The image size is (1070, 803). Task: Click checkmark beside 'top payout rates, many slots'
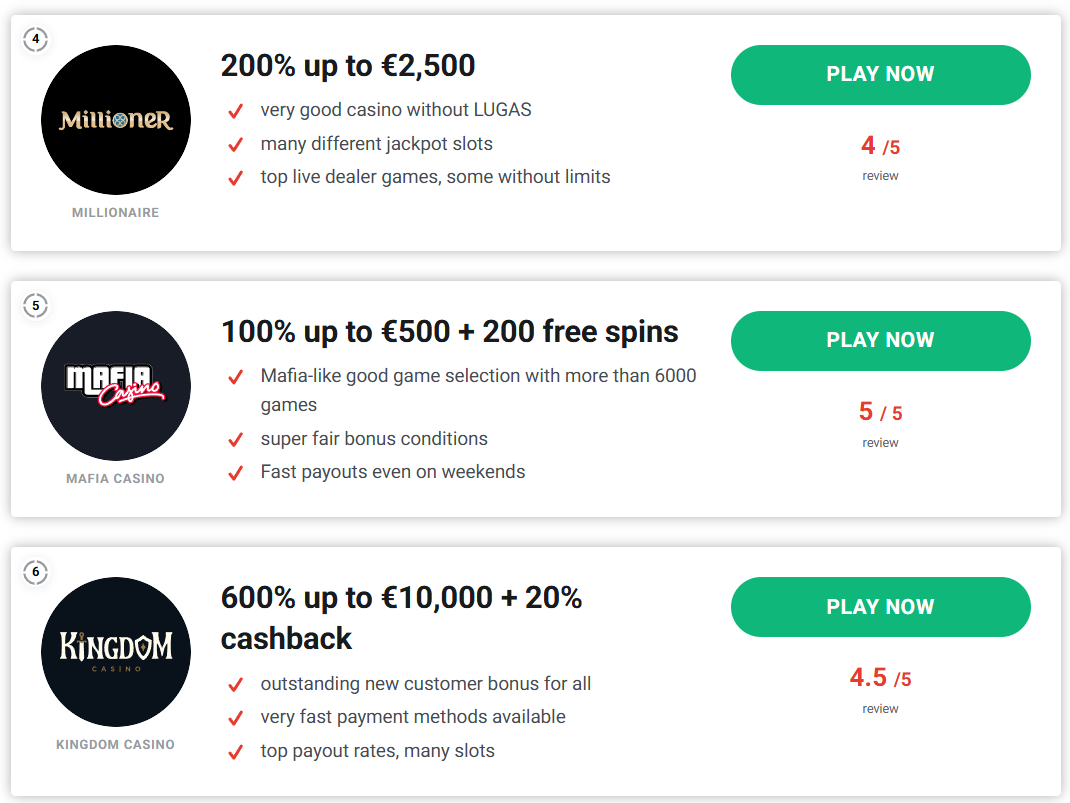236,752
